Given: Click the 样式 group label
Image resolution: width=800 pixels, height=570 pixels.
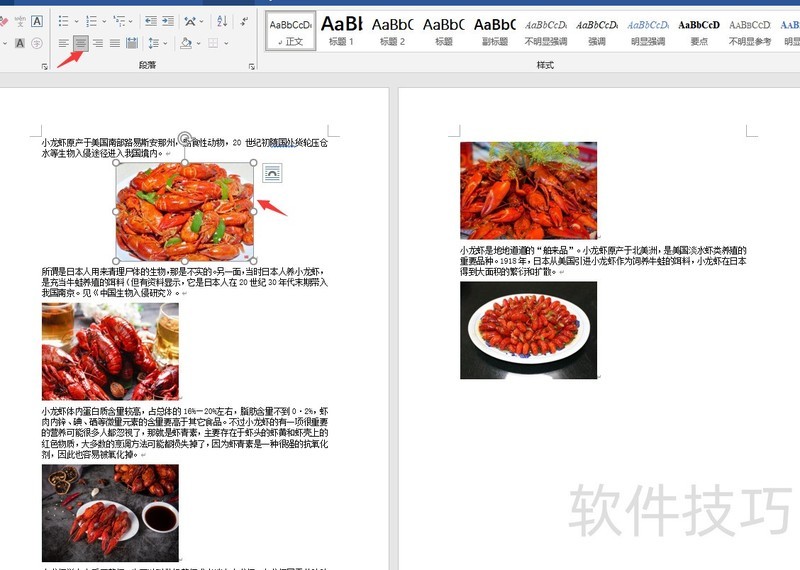Looking at the screenshot, I should coord(545,65).
